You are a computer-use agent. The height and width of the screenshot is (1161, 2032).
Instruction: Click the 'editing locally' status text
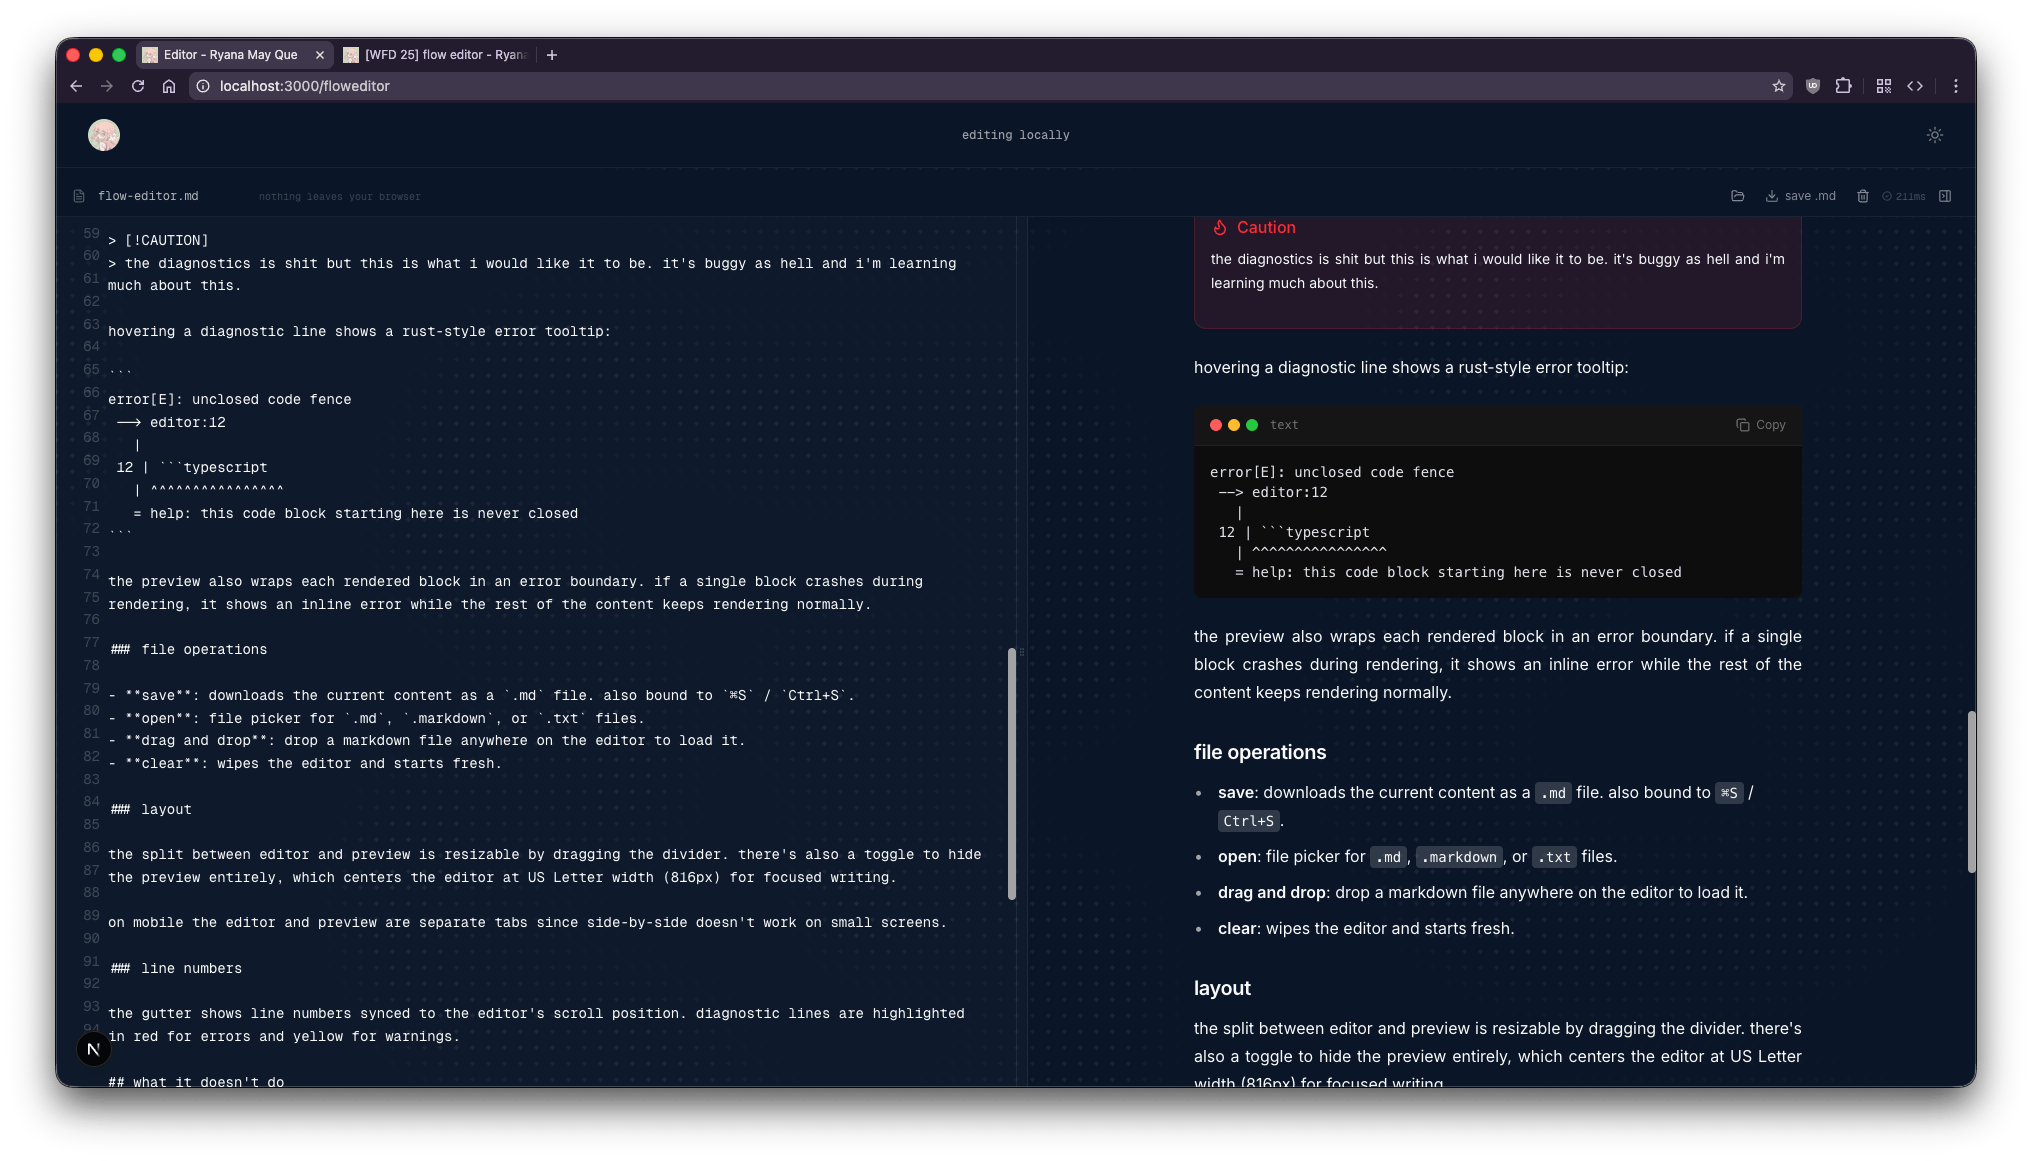coord(1015,135)
